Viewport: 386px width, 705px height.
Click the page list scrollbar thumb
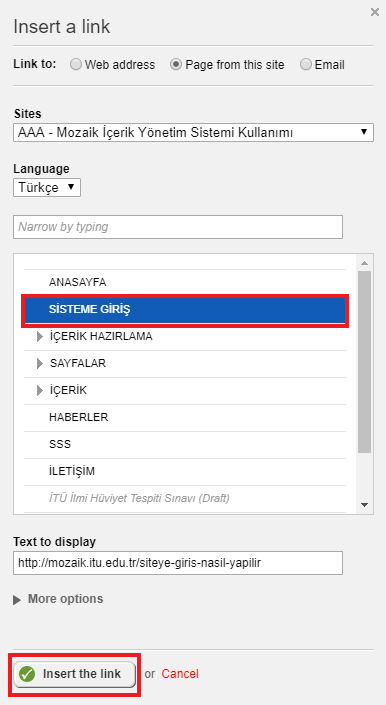coord(364,362)
